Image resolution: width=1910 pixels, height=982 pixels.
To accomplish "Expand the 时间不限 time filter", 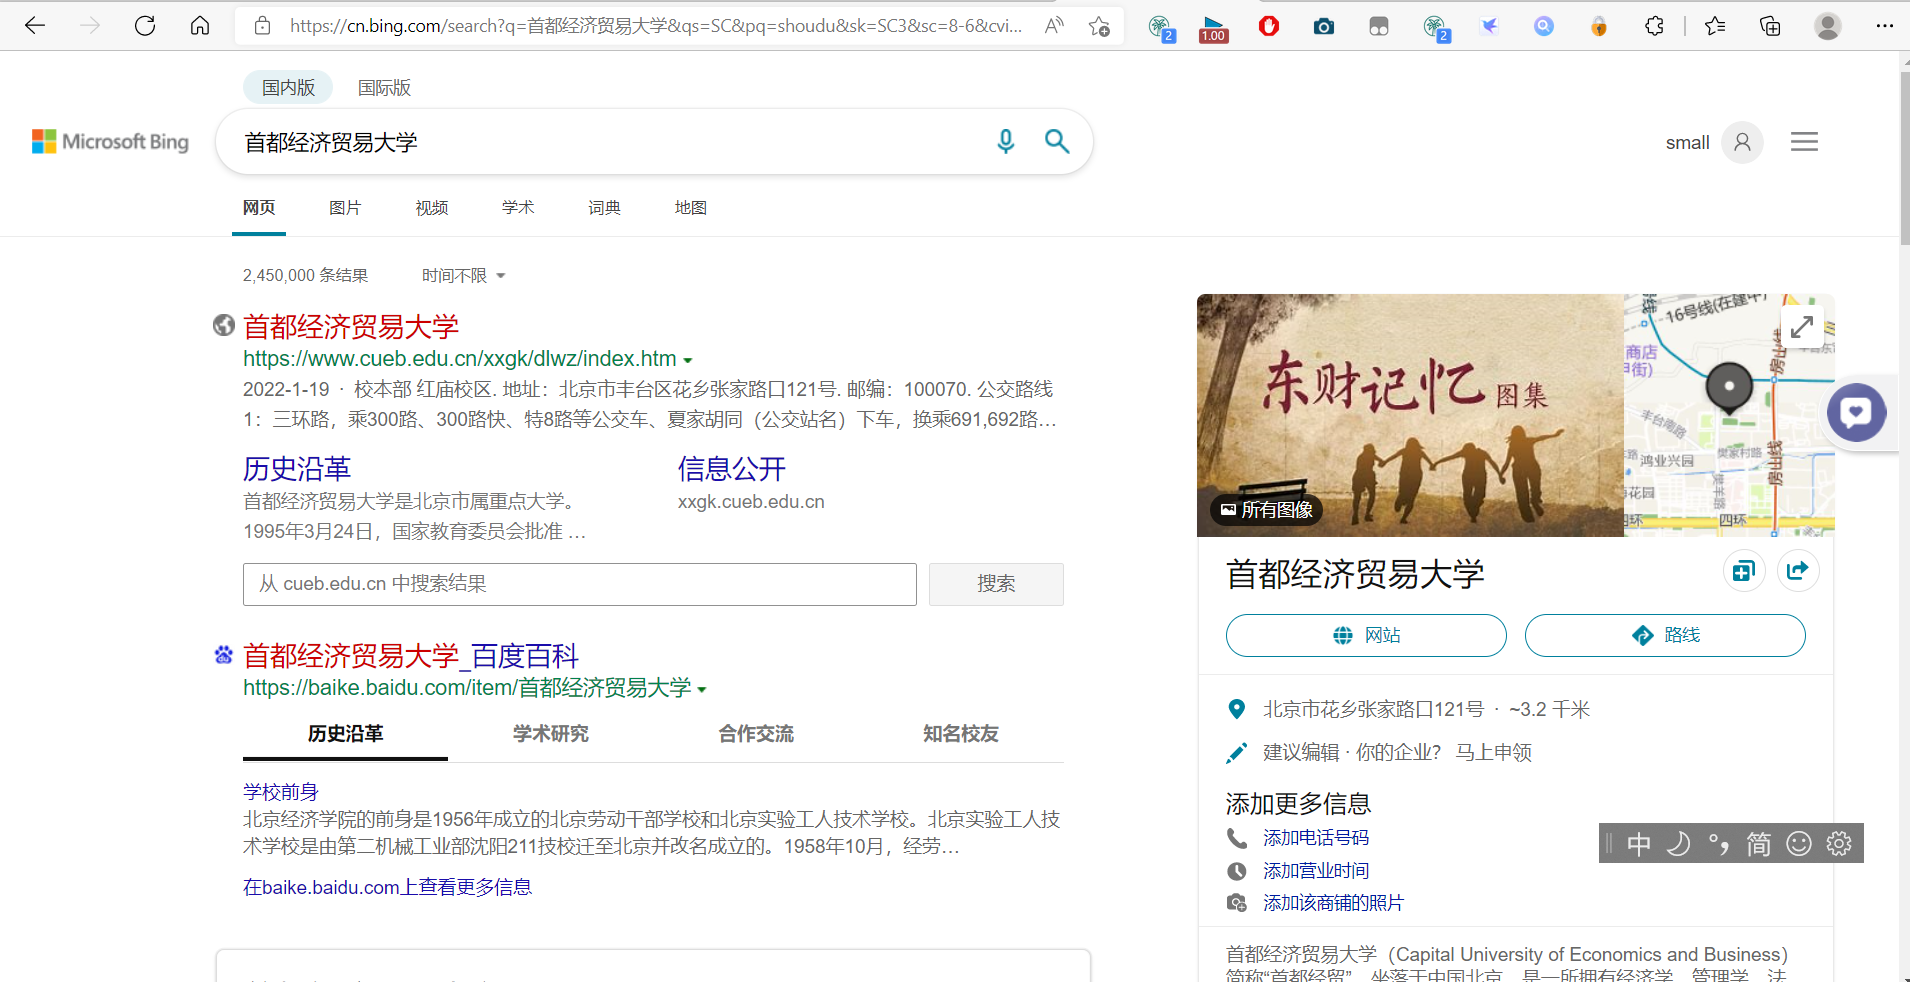I will 463,275.
